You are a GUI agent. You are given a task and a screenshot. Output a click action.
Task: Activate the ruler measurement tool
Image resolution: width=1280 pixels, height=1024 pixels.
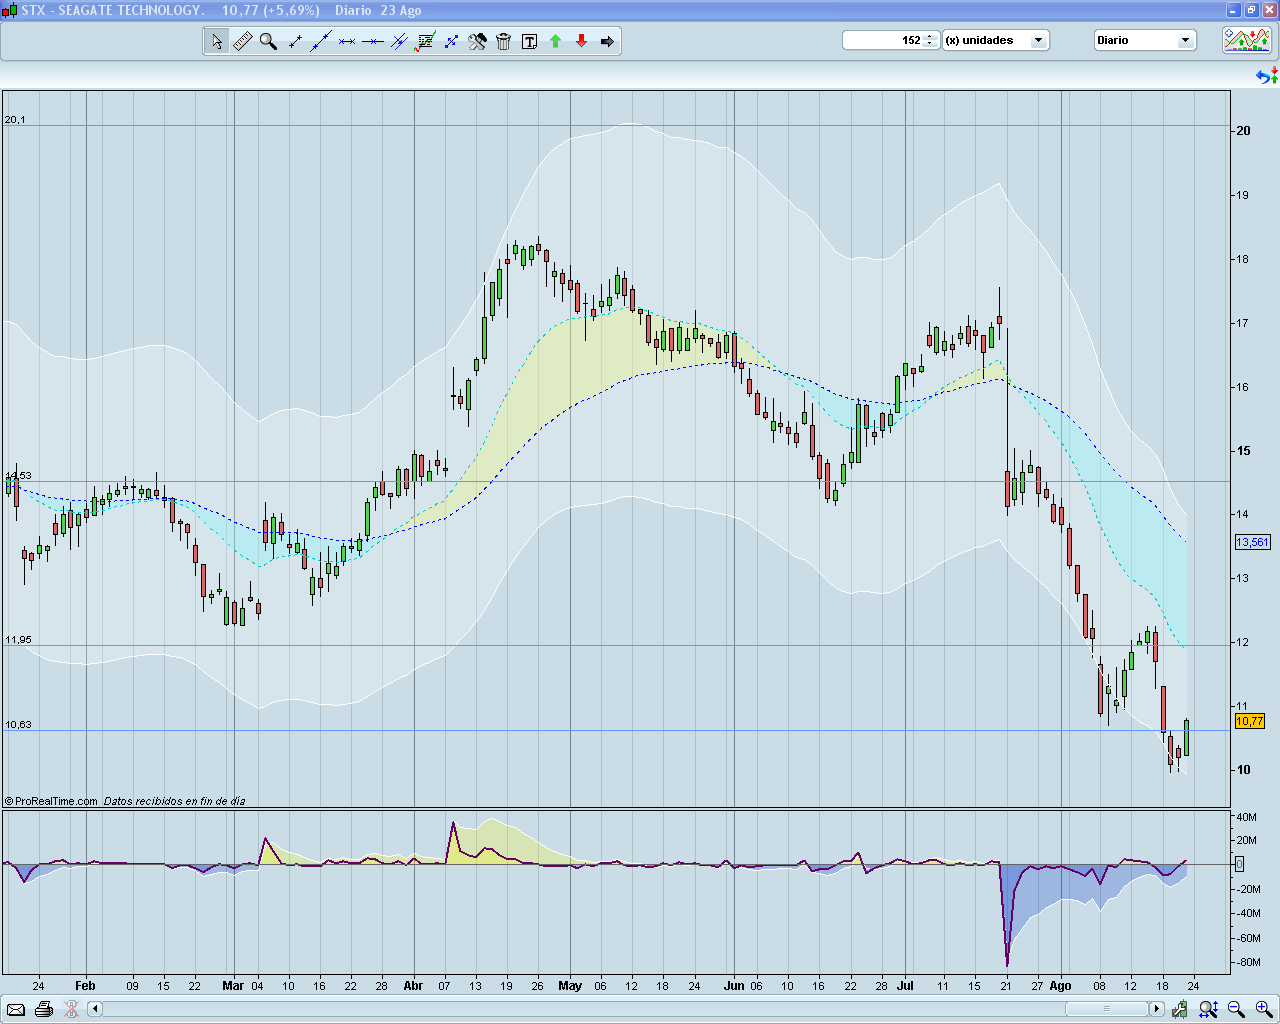(242, 41)
